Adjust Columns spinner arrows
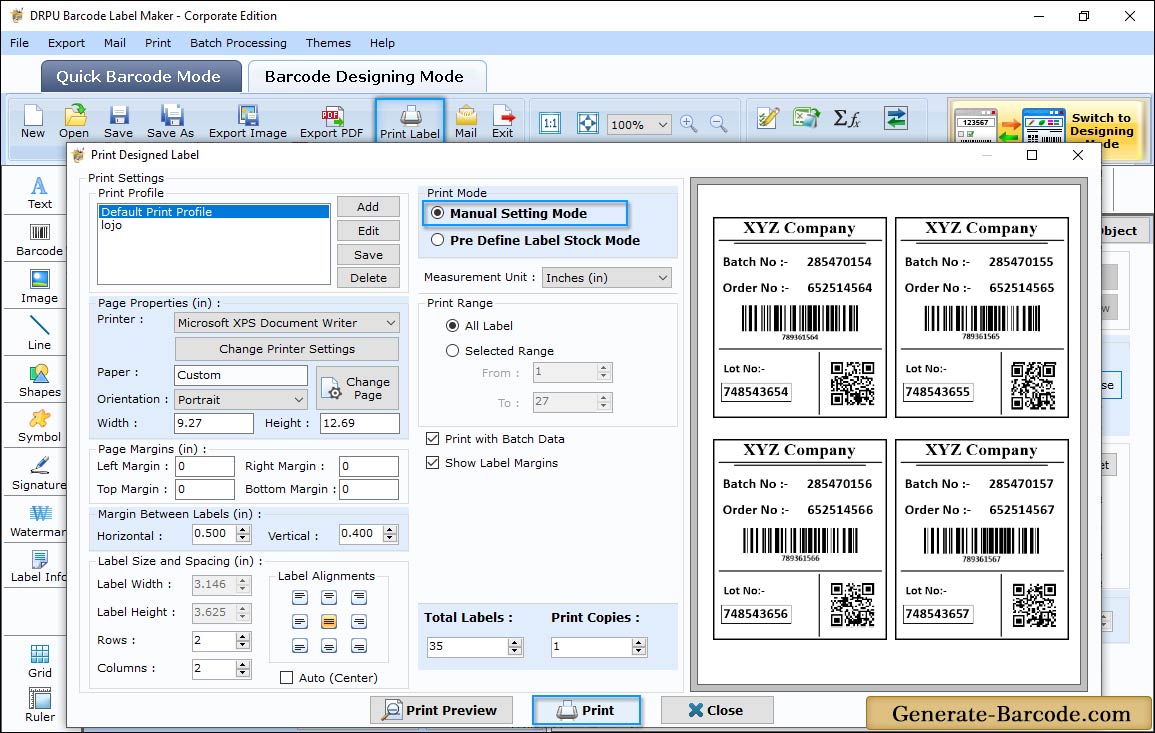Screen dimensions: 1155x733 (243, 668)
